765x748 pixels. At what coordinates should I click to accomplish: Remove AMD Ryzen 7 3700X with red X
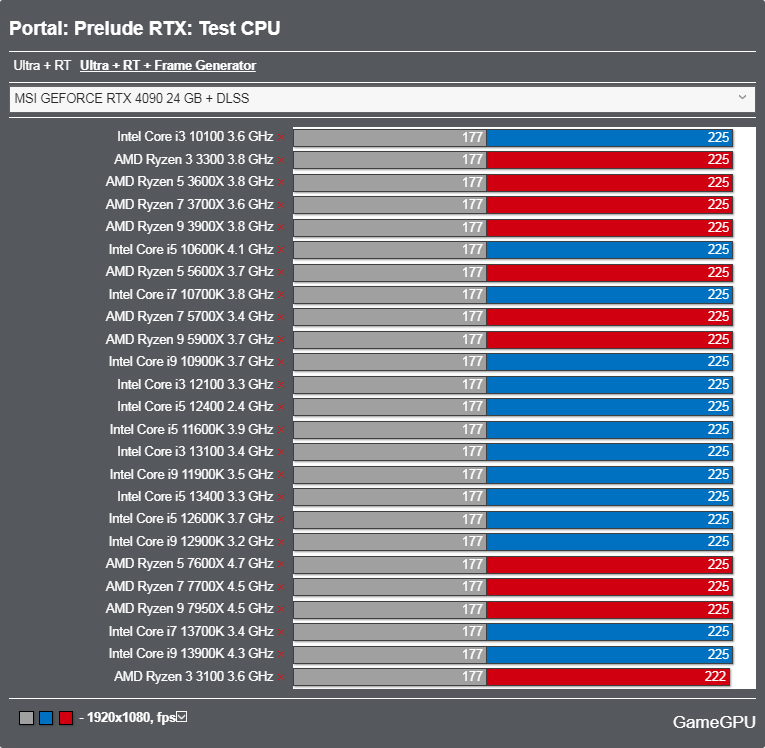click(x=281, y=205)
